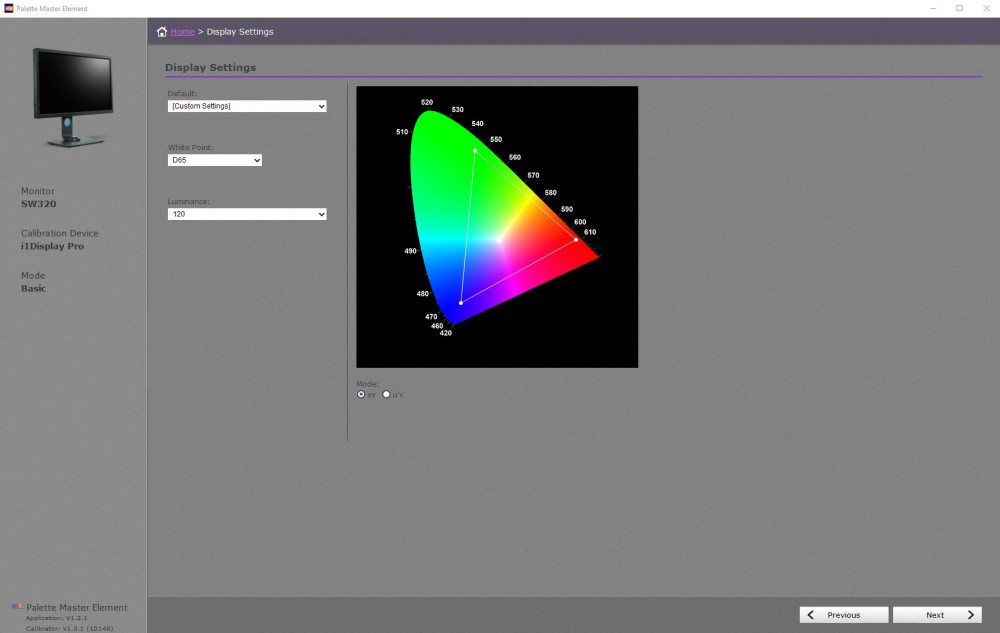Select the u'v' mode radio button
1000x633 pixels.
coord(386,395)
